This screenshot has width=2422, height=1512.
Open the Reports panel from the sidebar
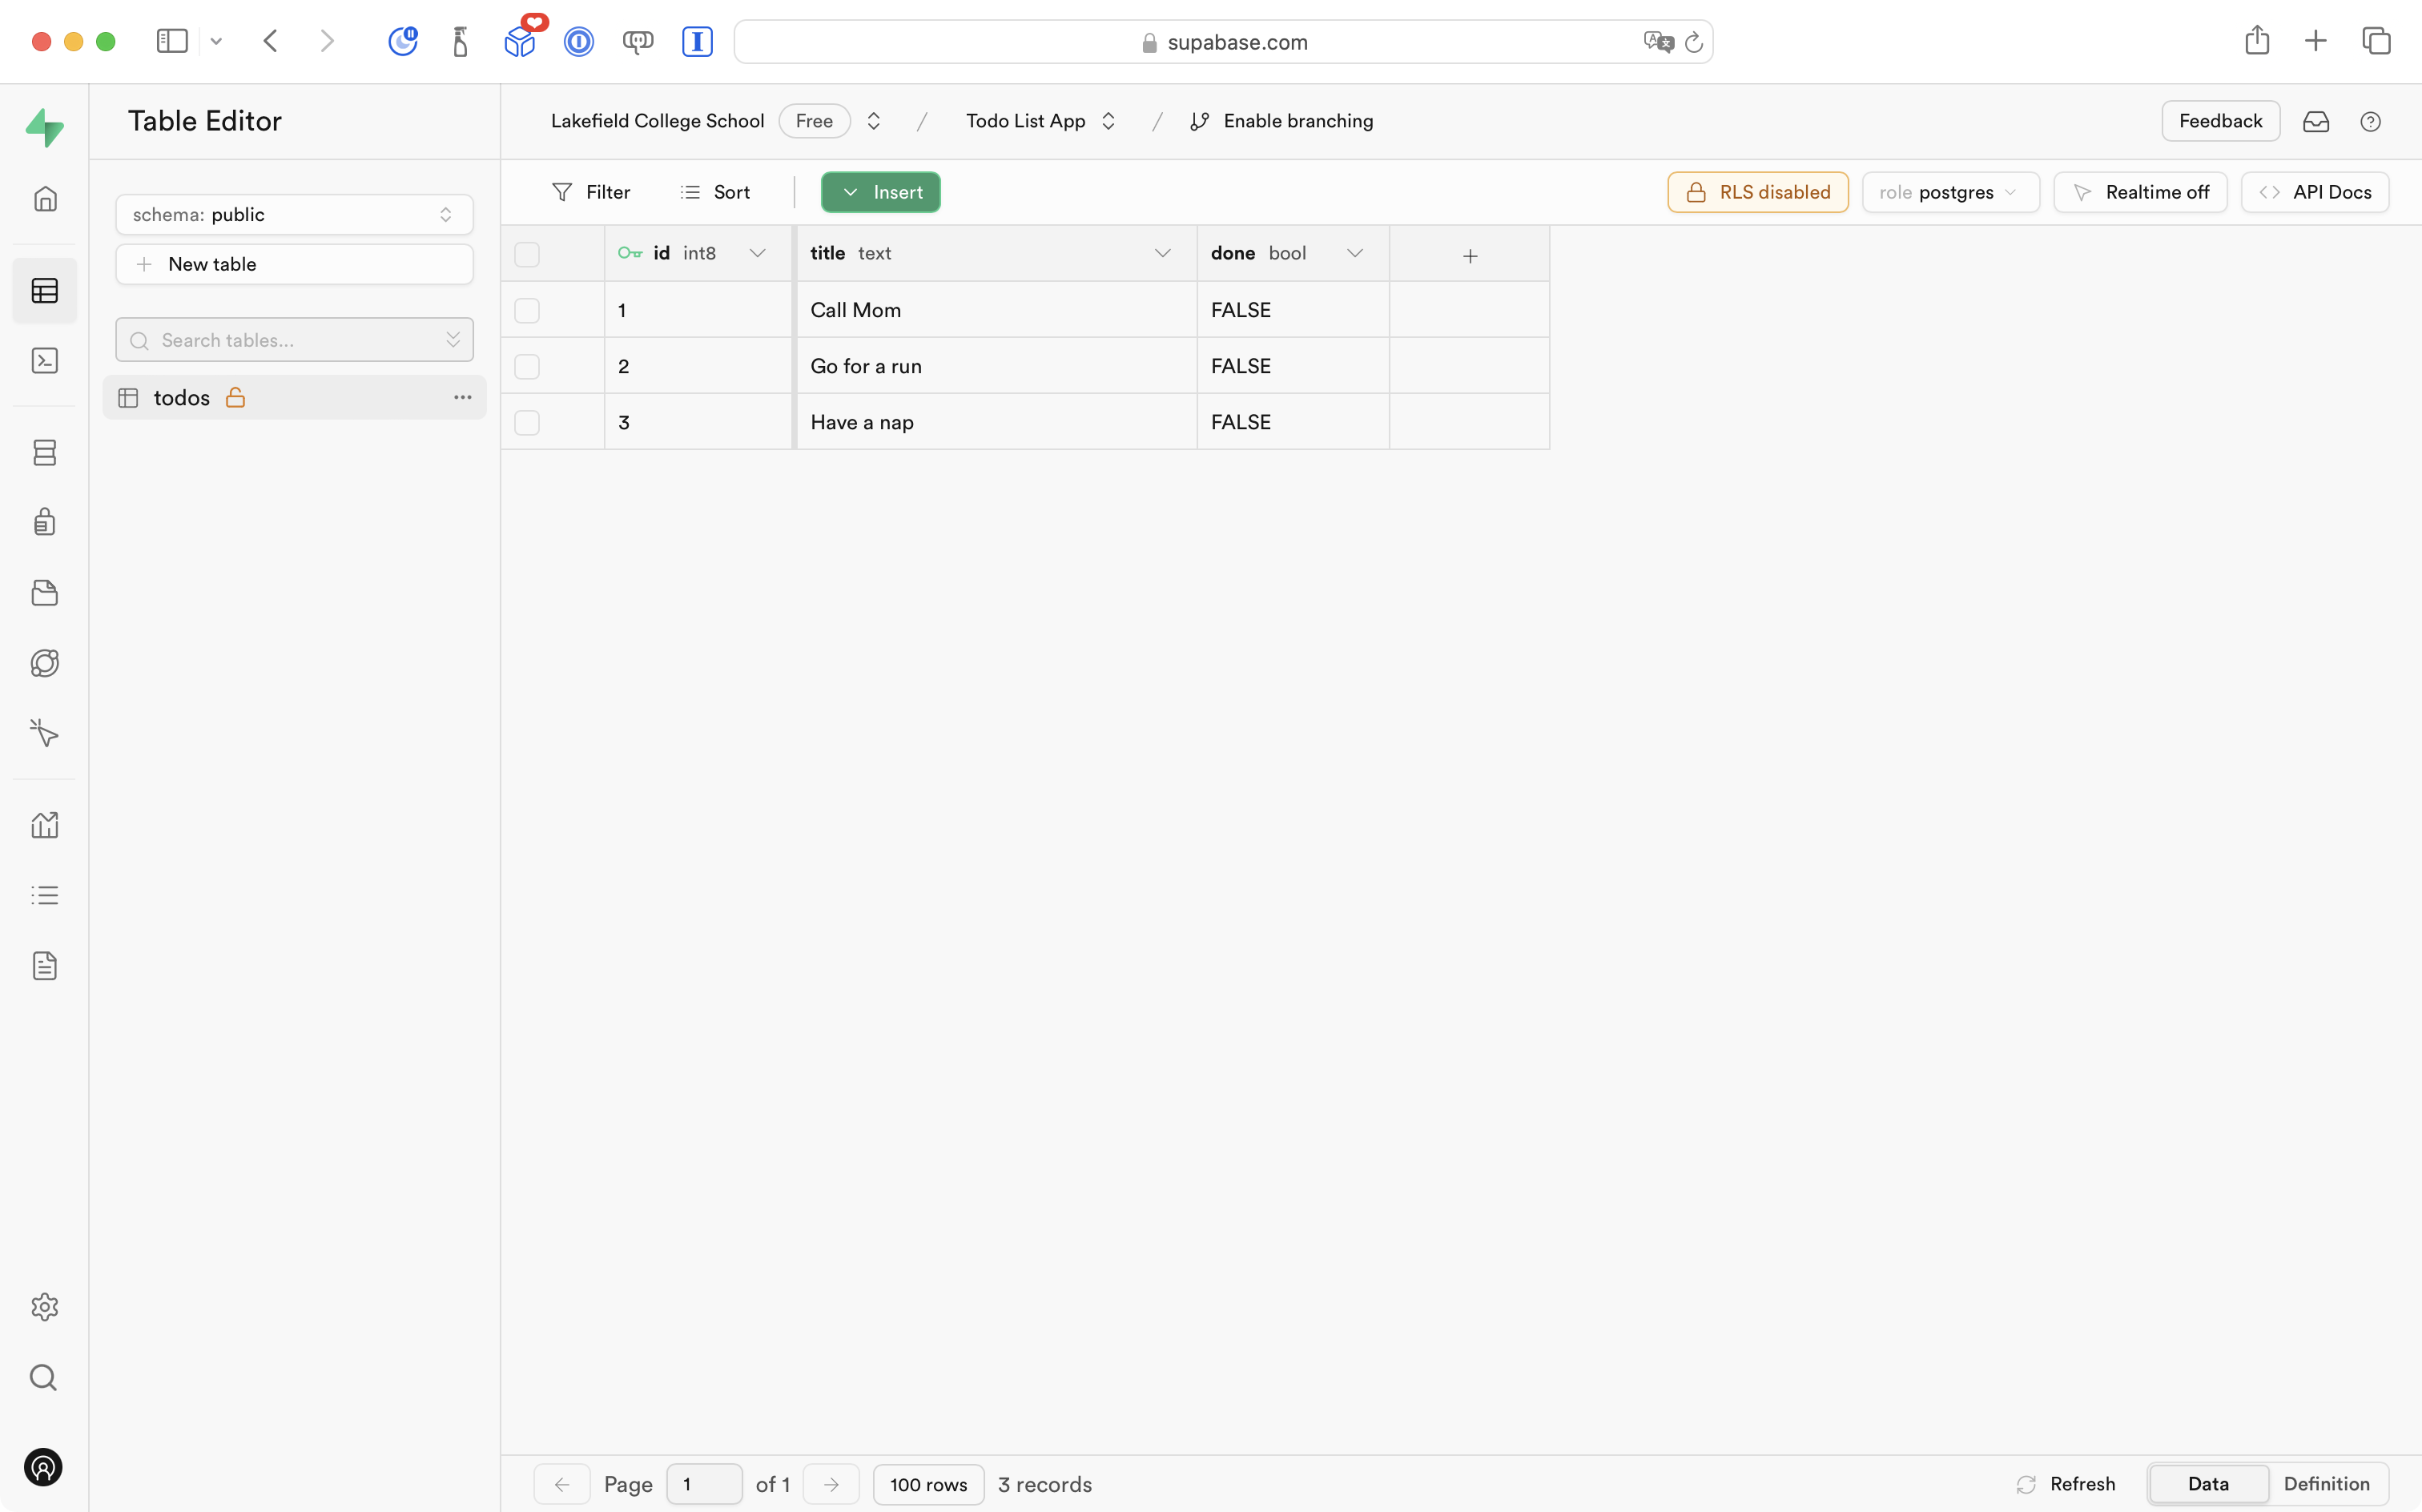(x=45, y=824)
